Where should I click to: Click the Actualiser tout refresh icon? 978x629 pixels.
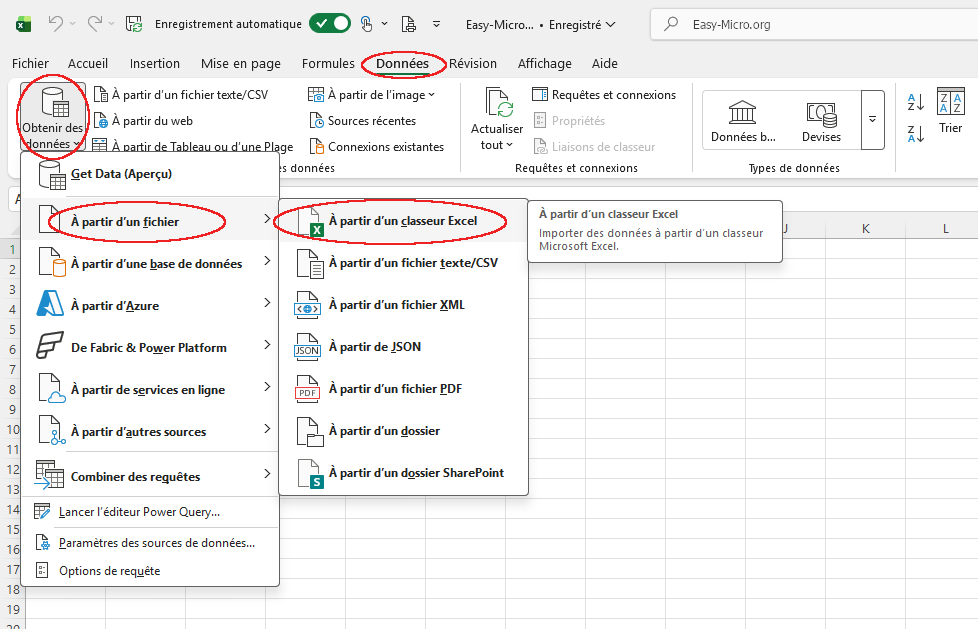[x=497, y=104]
